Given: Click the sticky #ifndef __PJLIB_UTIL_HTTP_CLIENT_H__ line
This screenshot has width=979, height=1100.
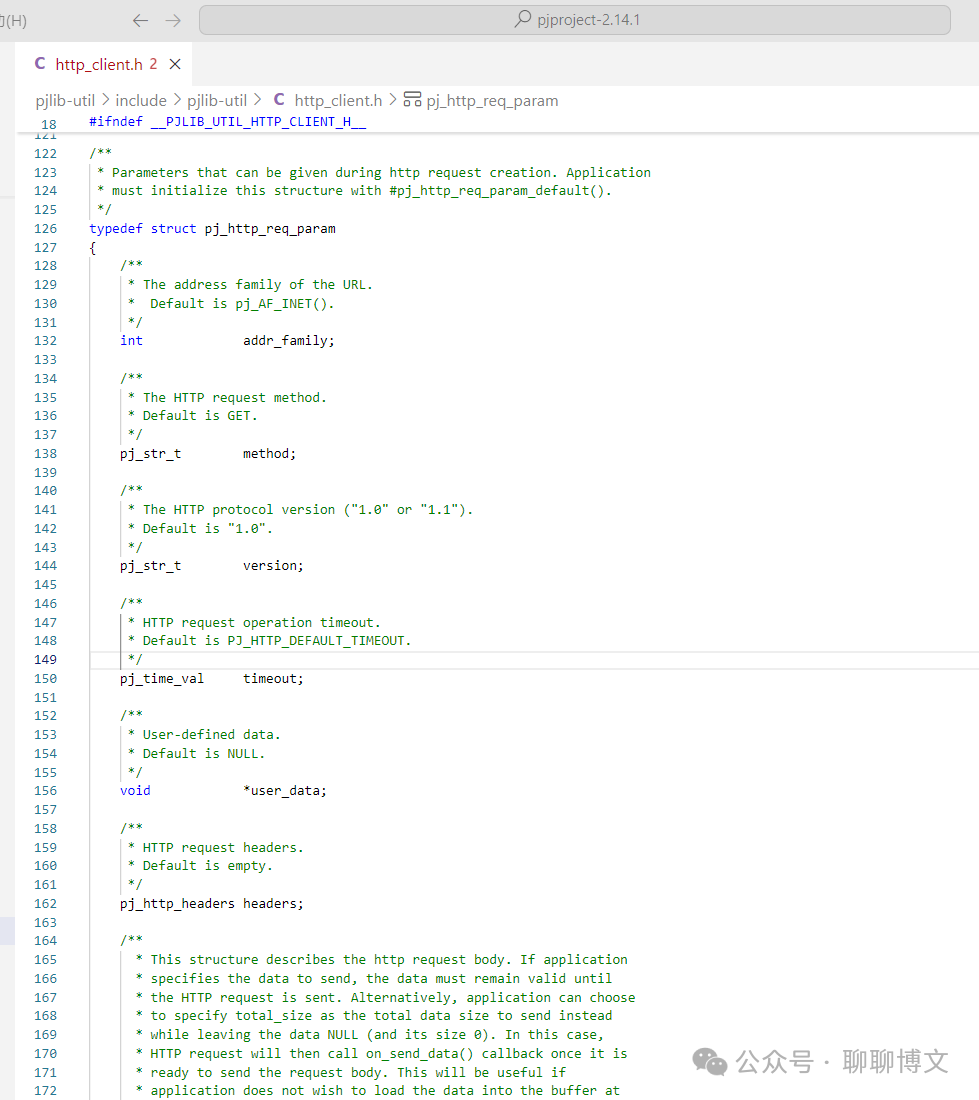Looking at the screenshot, I should [x=227, y=122].
